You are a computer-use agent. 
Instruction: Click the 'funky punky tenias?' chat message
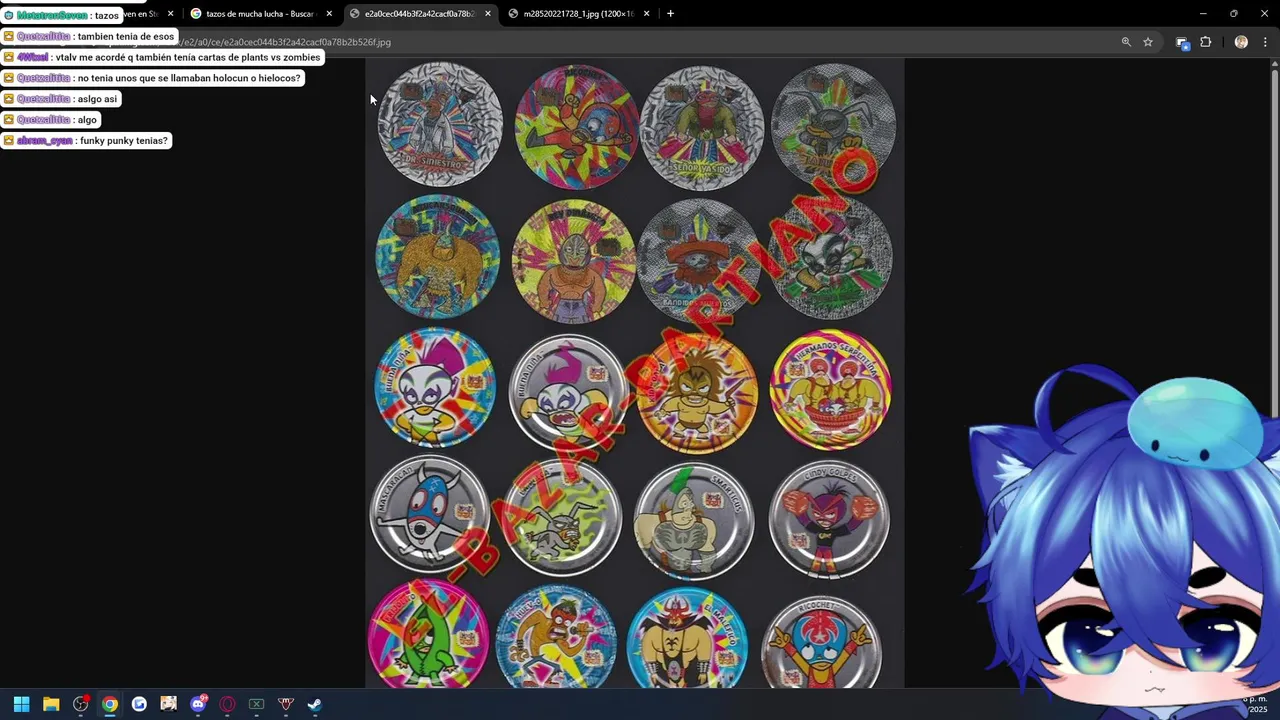pyautogui.click(x=86, y=141)
